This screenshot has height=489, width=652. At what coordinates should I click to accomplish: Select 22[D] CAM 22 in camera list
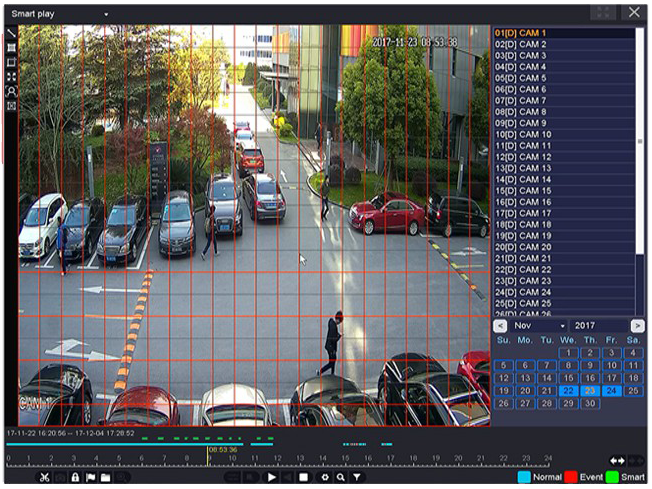pos(564,269)
